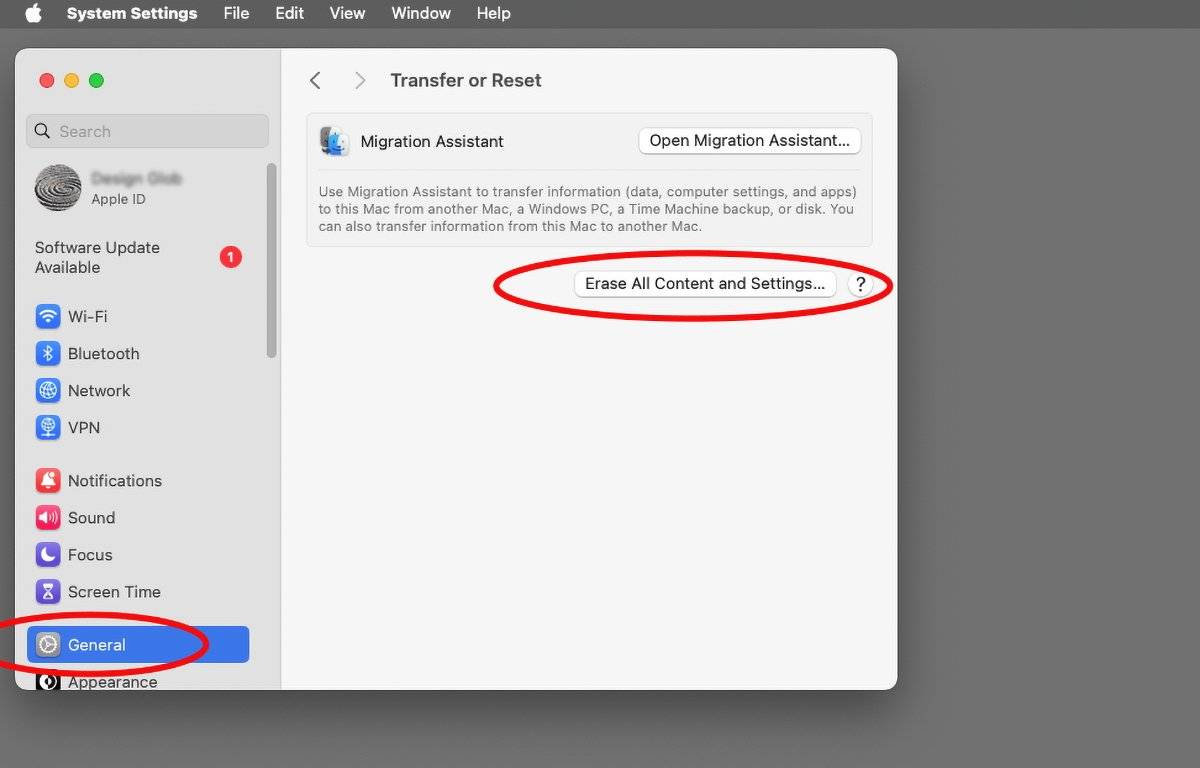Open the Apple menu logo
1200x768 pixels.
(33, 13)
